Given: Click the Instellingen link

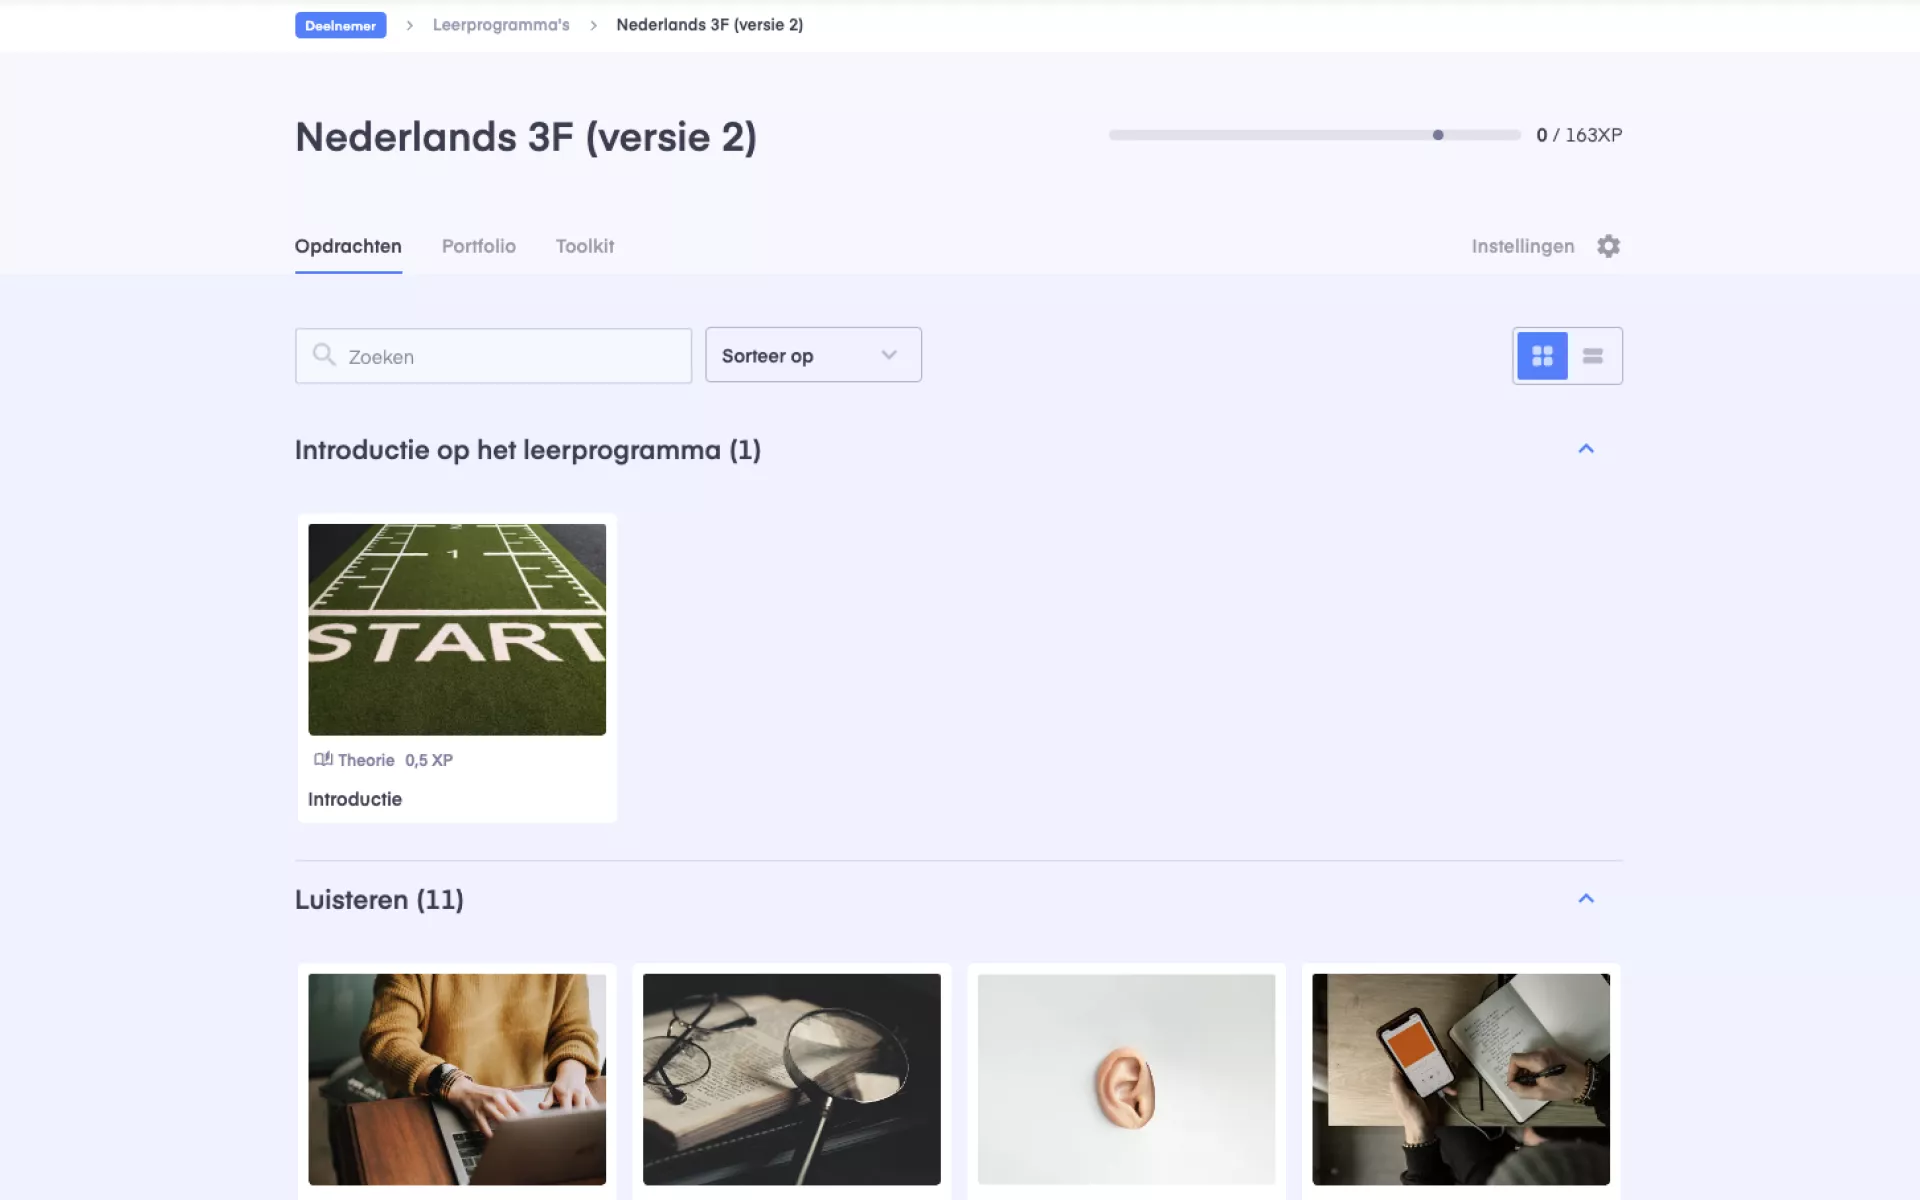Looking at the screenshot, I should pos(1522,246).
